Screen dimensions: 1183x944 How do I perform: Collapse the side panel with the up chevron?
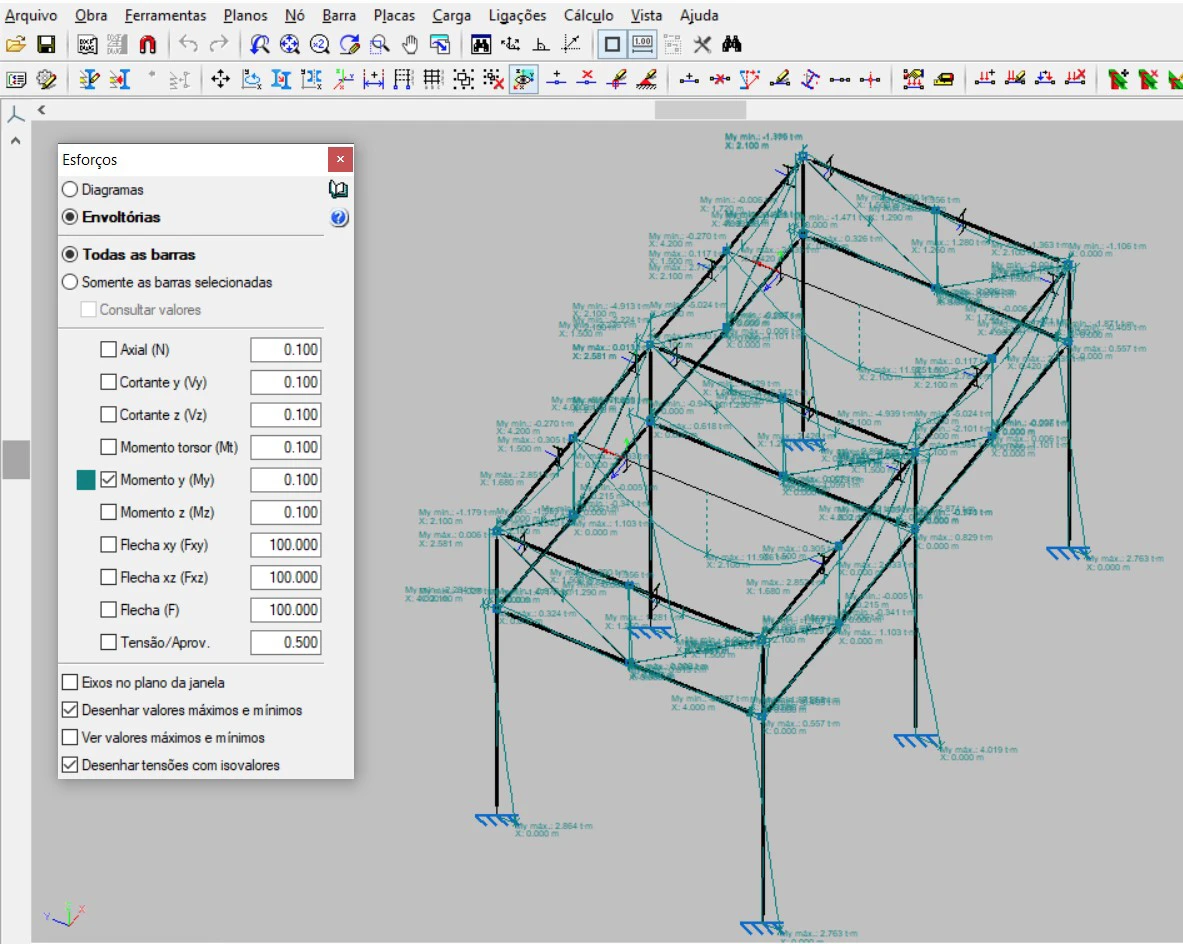(x=16, y=141)
